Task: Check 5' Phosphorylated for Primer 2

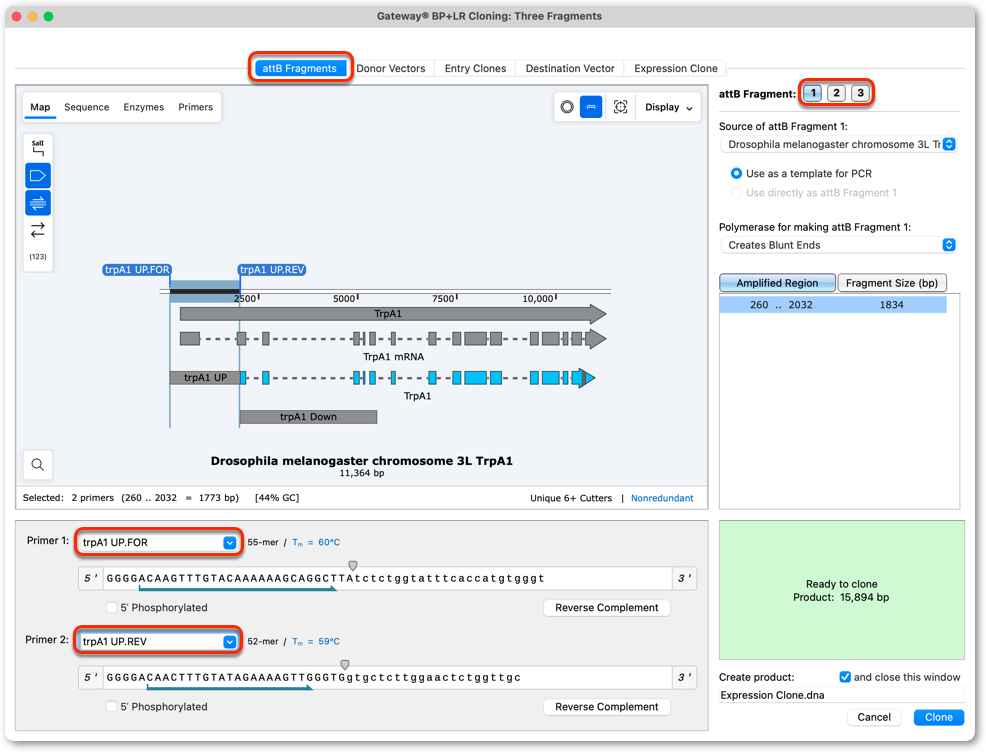Action: 111,707
